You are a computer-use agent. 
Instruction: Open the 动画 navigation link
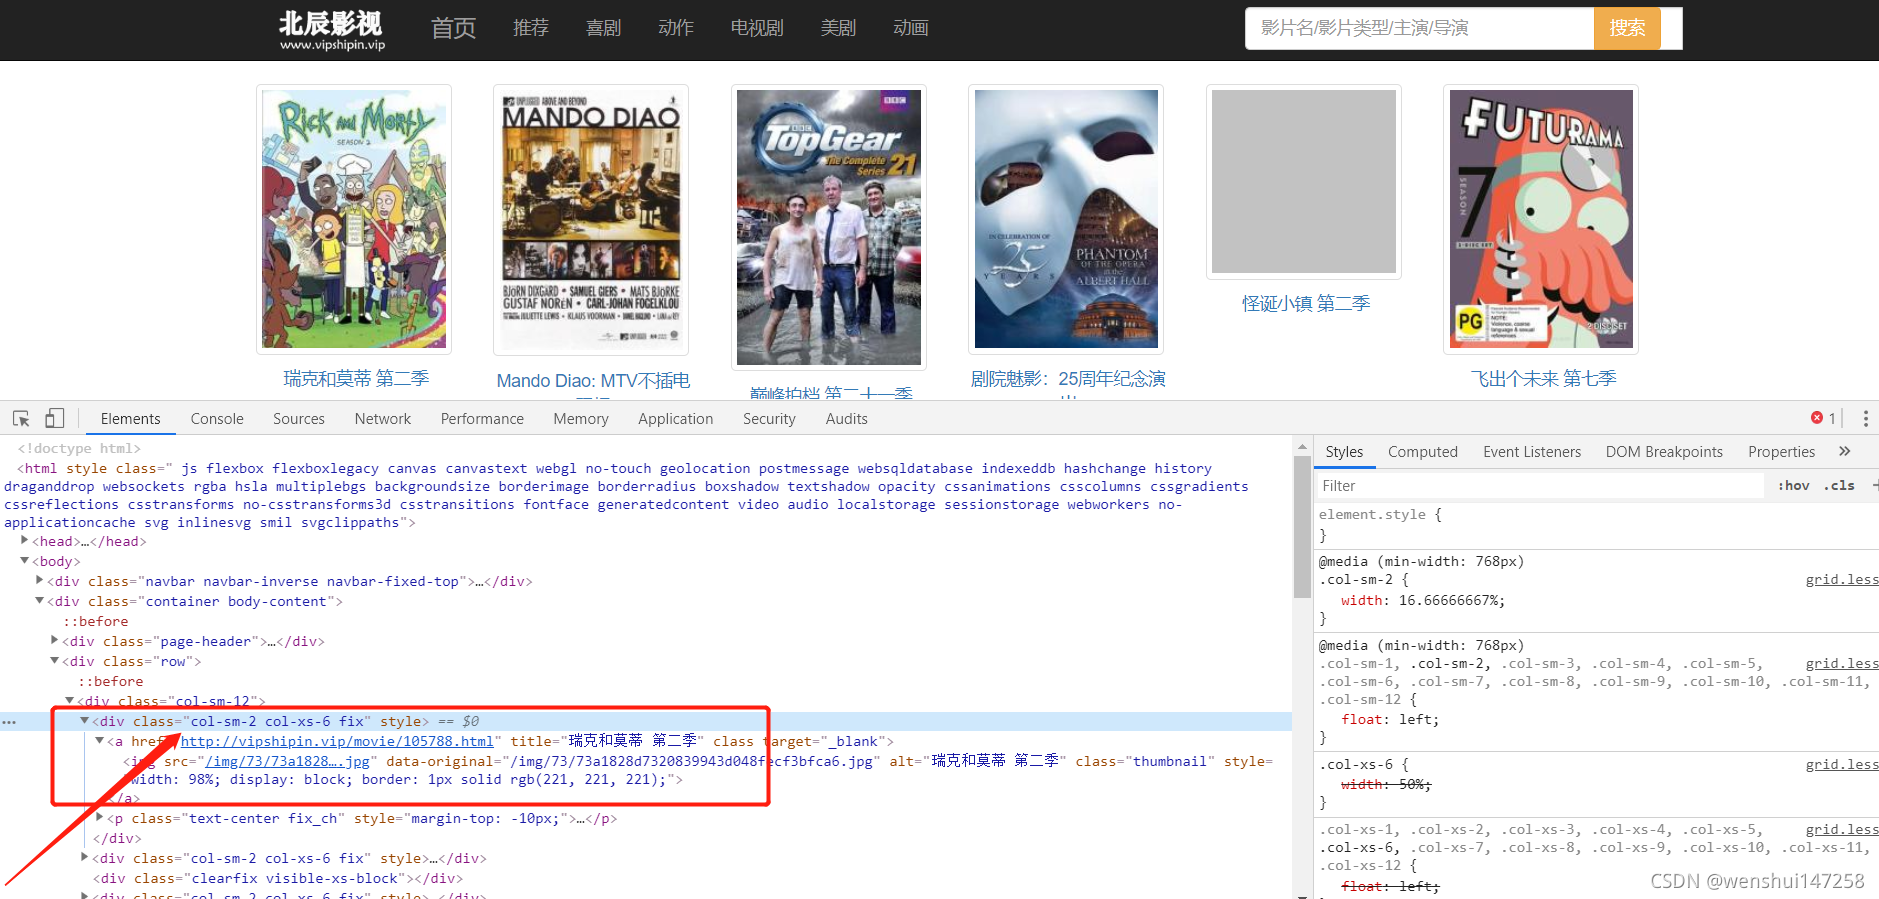coord(911,28)
